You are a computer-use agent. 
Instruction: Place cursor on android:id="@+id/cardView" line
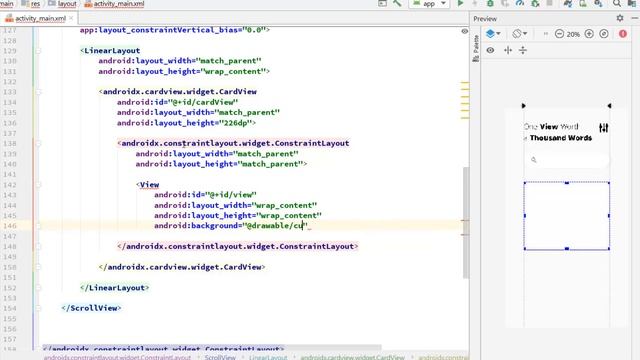click(x=177, y=102)
